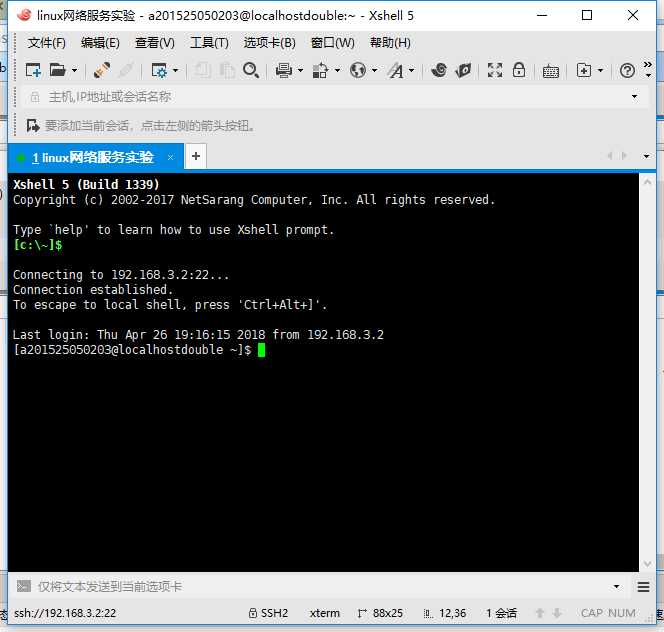Open the 查看(V) menu
Viewport: 664px width, 632px height.
coord(155,43)
